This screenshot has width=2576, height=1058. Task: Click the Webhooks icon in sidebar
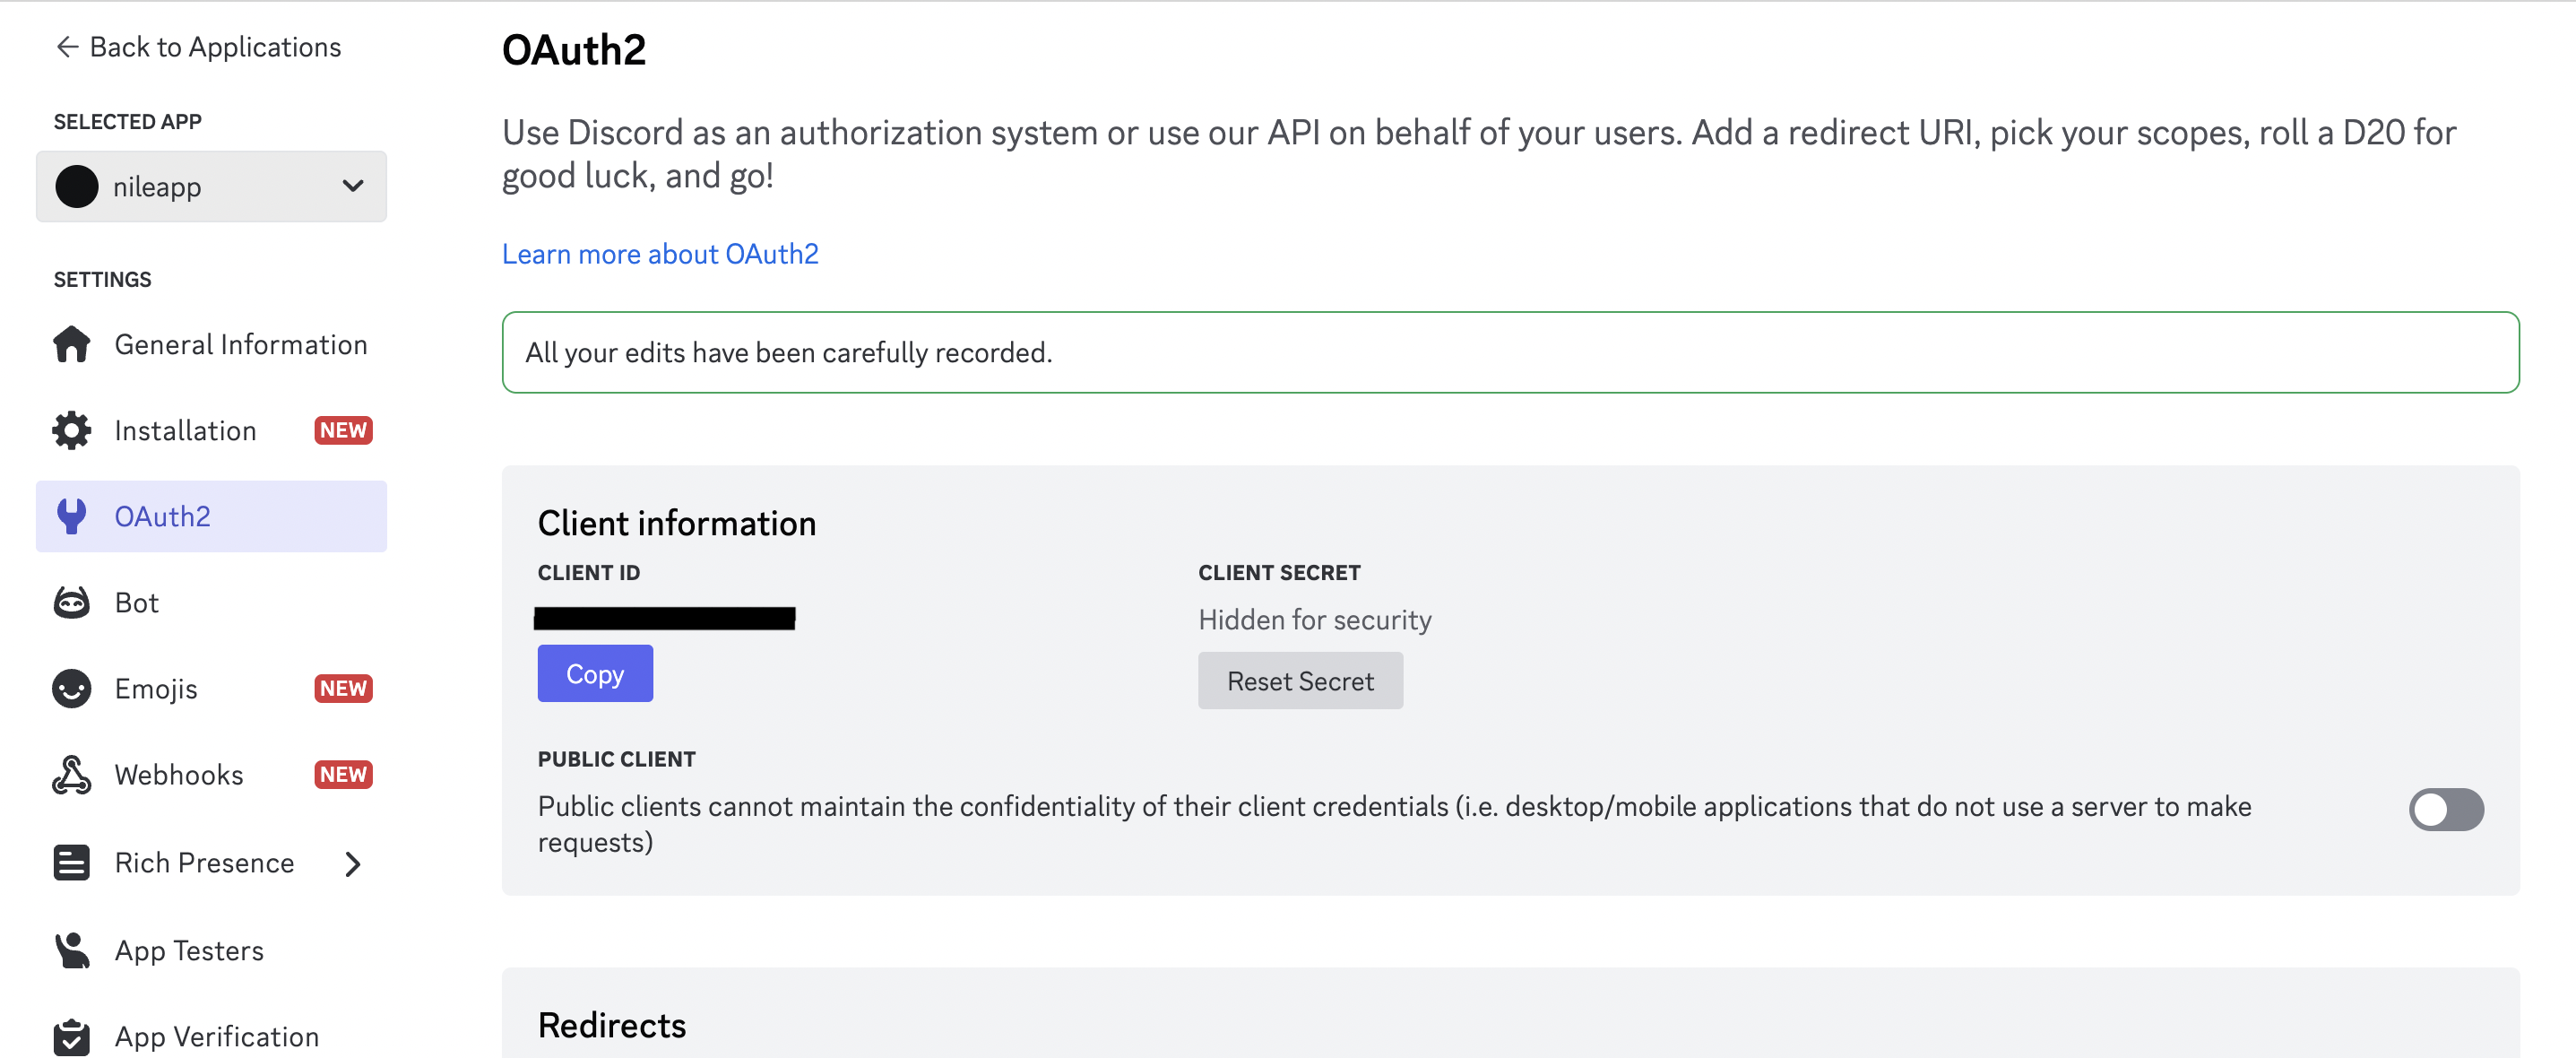(x=72, y=775)
